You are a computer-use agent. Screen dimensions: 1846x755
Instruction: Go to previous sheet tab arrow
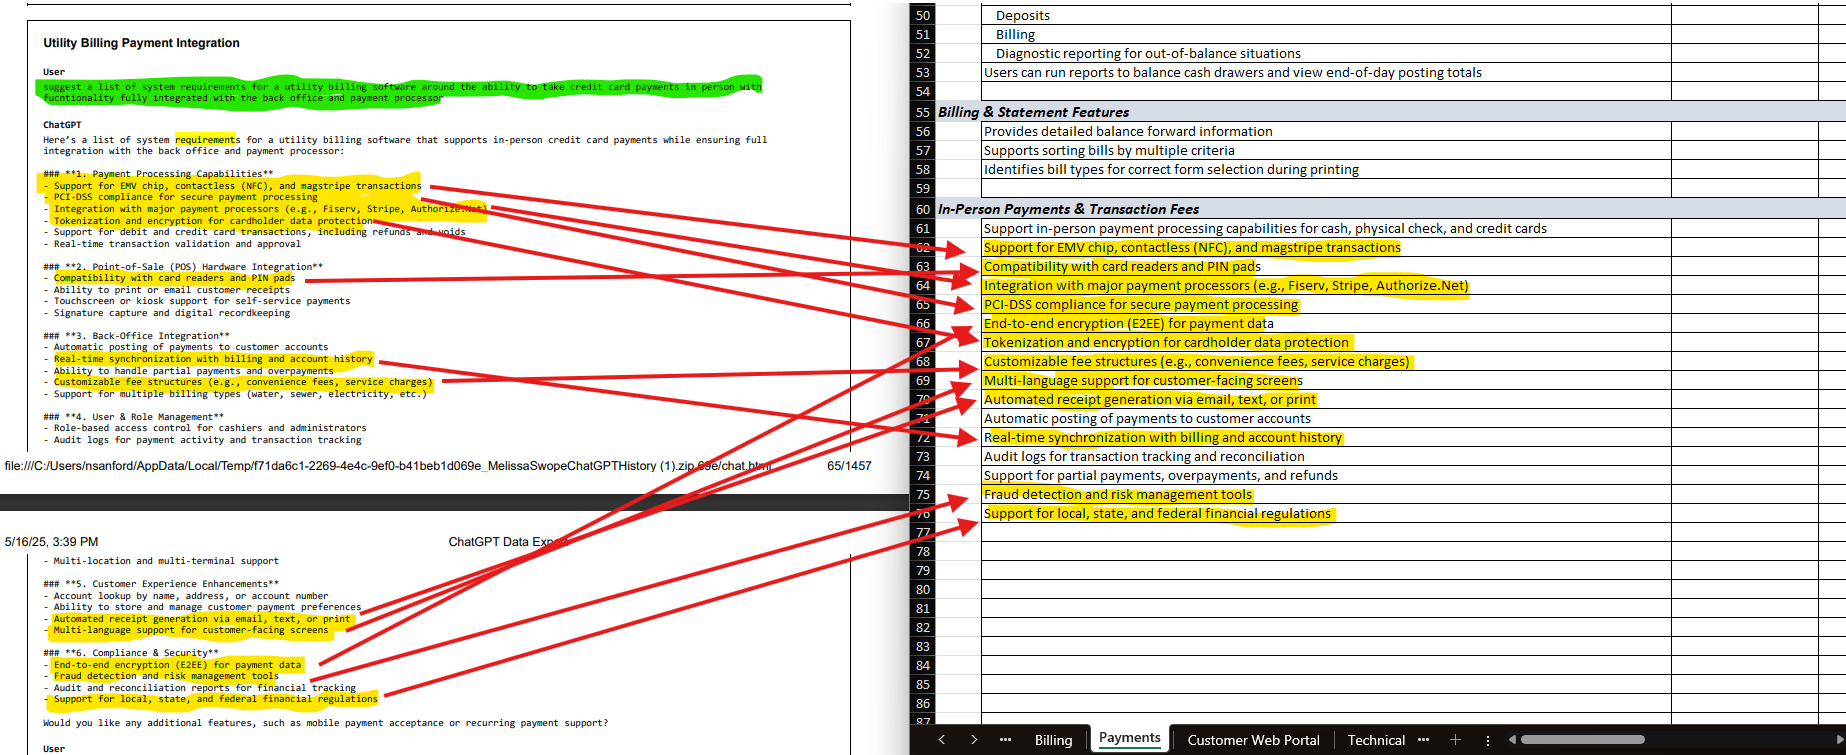(941, 740)
